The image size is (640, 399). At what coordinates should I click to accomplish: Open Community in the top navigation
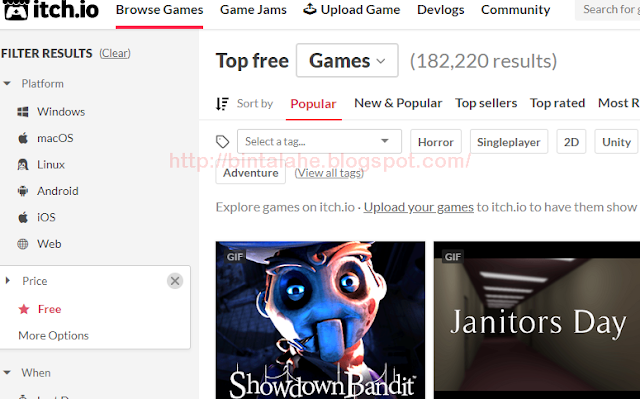click(516, 10)
